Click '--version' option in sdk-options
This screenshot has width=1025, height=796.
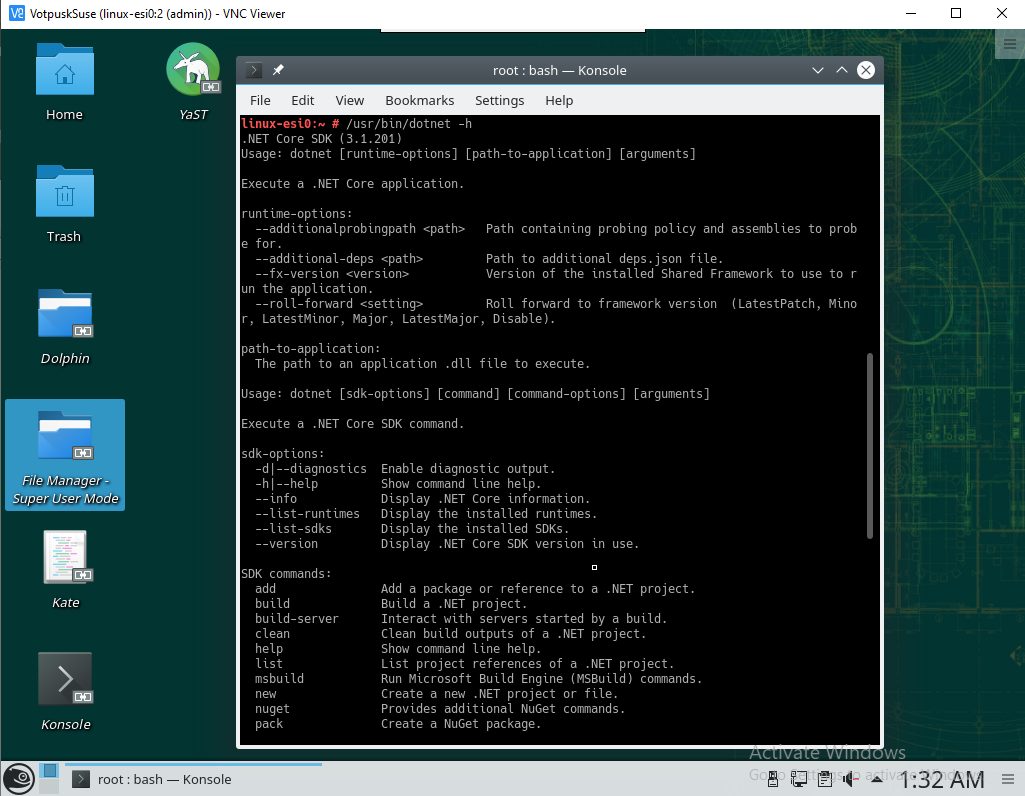tap(286, 544)
